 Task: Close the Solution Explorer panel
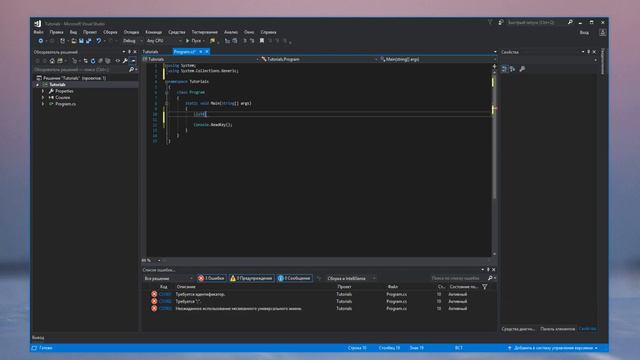[135, 52]
